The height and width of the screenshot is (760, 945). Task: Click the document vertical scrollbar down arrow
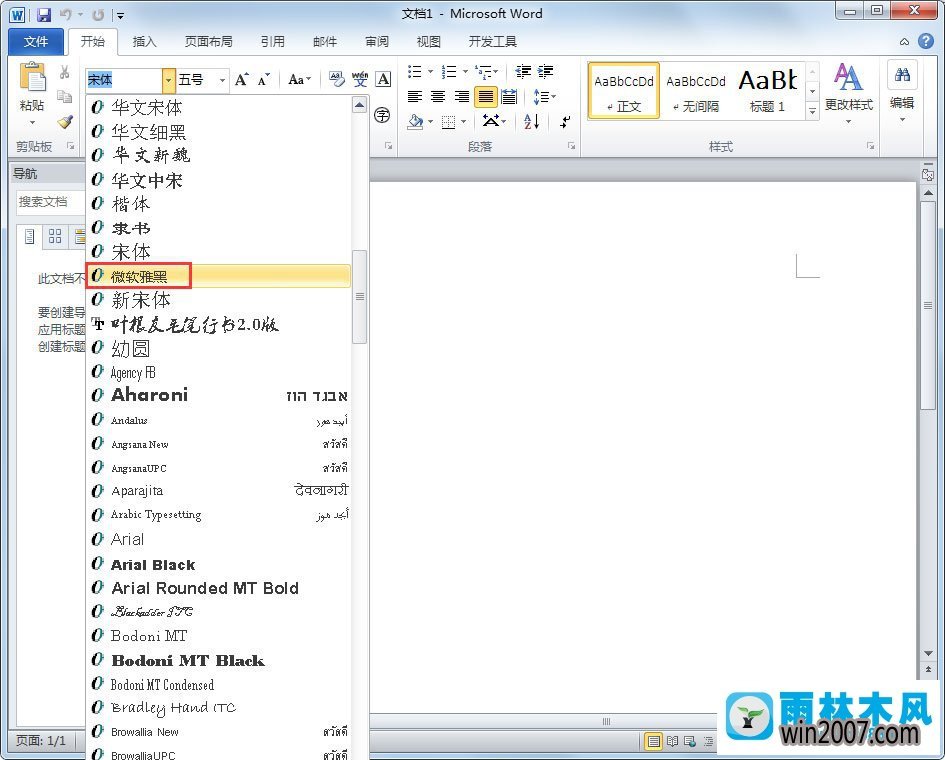(928, 654)
